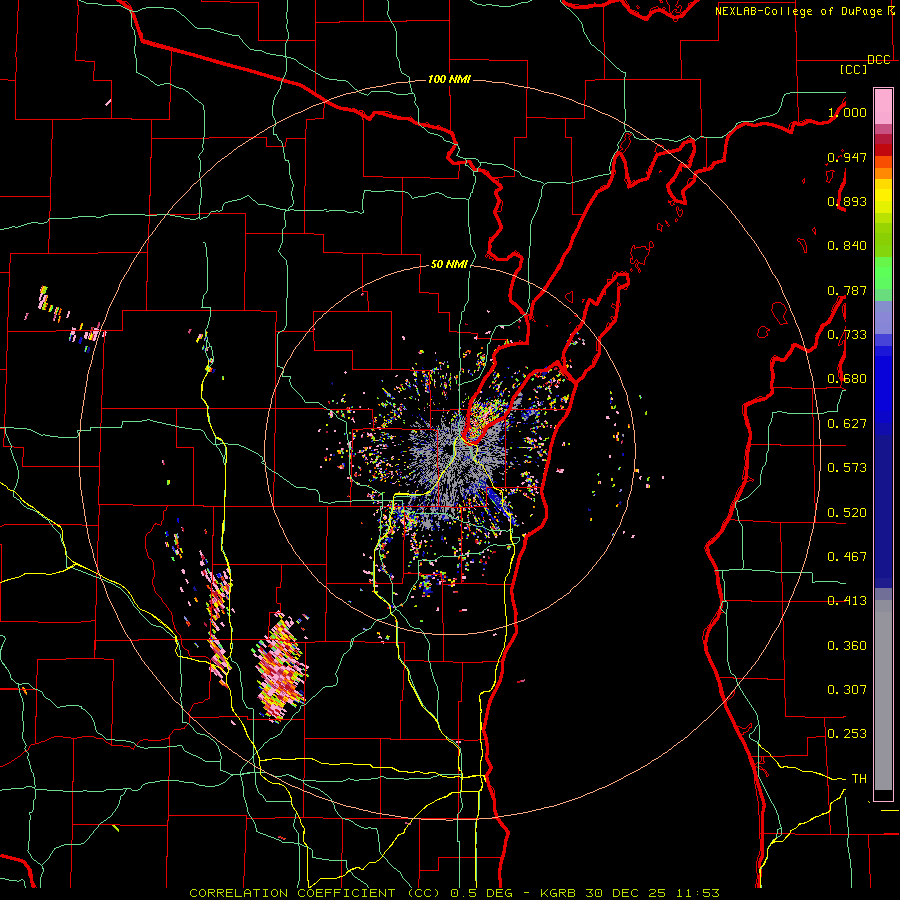Click the 0.520 scale value
The height and width of the screenshot is (900, 900).
coord(847,513)
